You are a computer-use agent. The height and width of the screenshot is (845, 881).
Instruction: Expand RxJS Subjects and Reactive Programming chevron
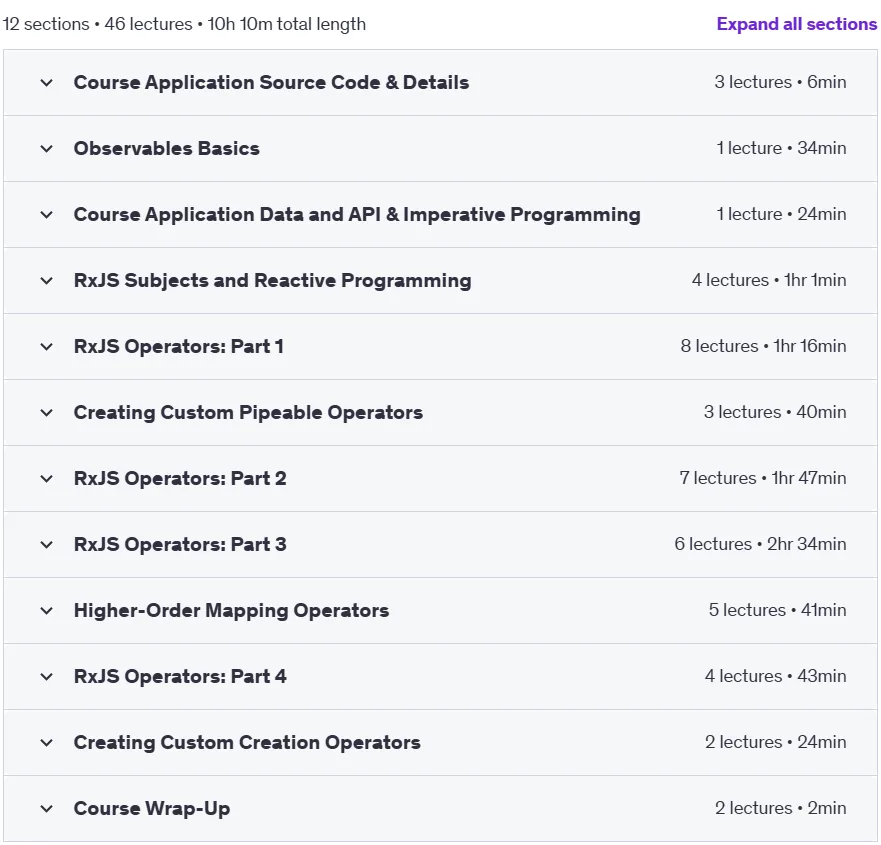pyautogui.click(x=47, y=281)
